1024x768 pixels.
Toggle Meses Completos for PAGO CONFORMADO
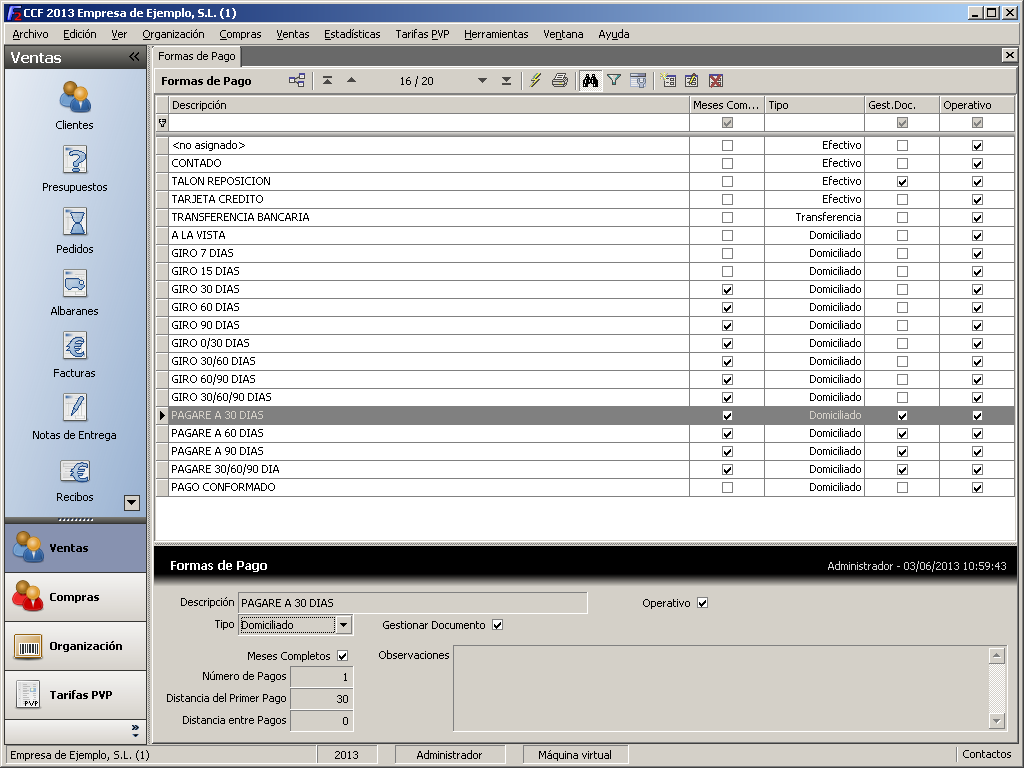(x=728, y=487)
